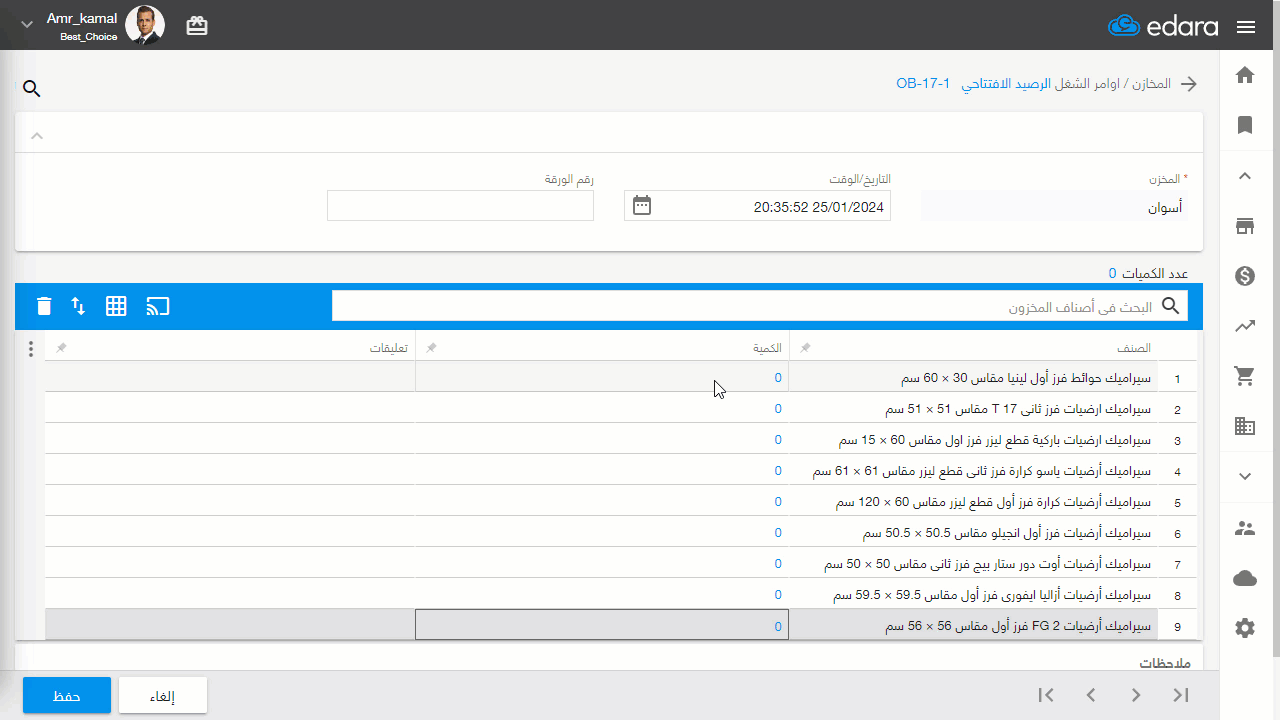This screenshot has width=1280, height=720.
Task: Open the building company sidebar icon
Action: tap(1245, 426)
